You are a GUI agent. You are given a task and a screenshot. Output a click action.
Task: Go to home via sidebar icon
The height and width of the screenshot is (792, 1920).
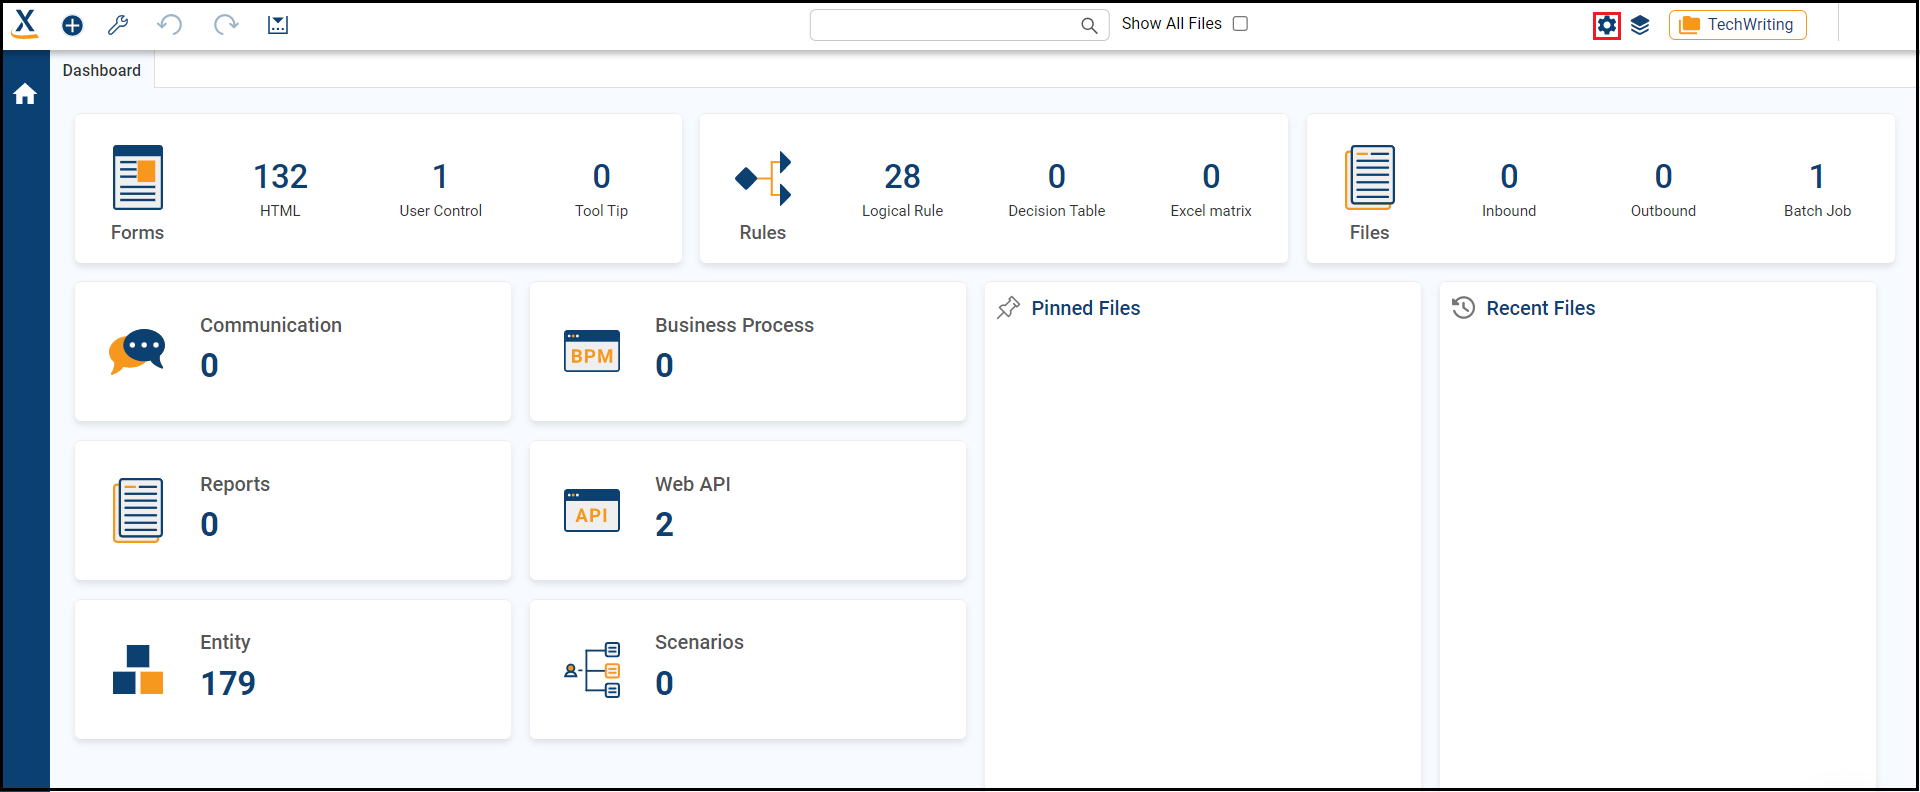25,94
